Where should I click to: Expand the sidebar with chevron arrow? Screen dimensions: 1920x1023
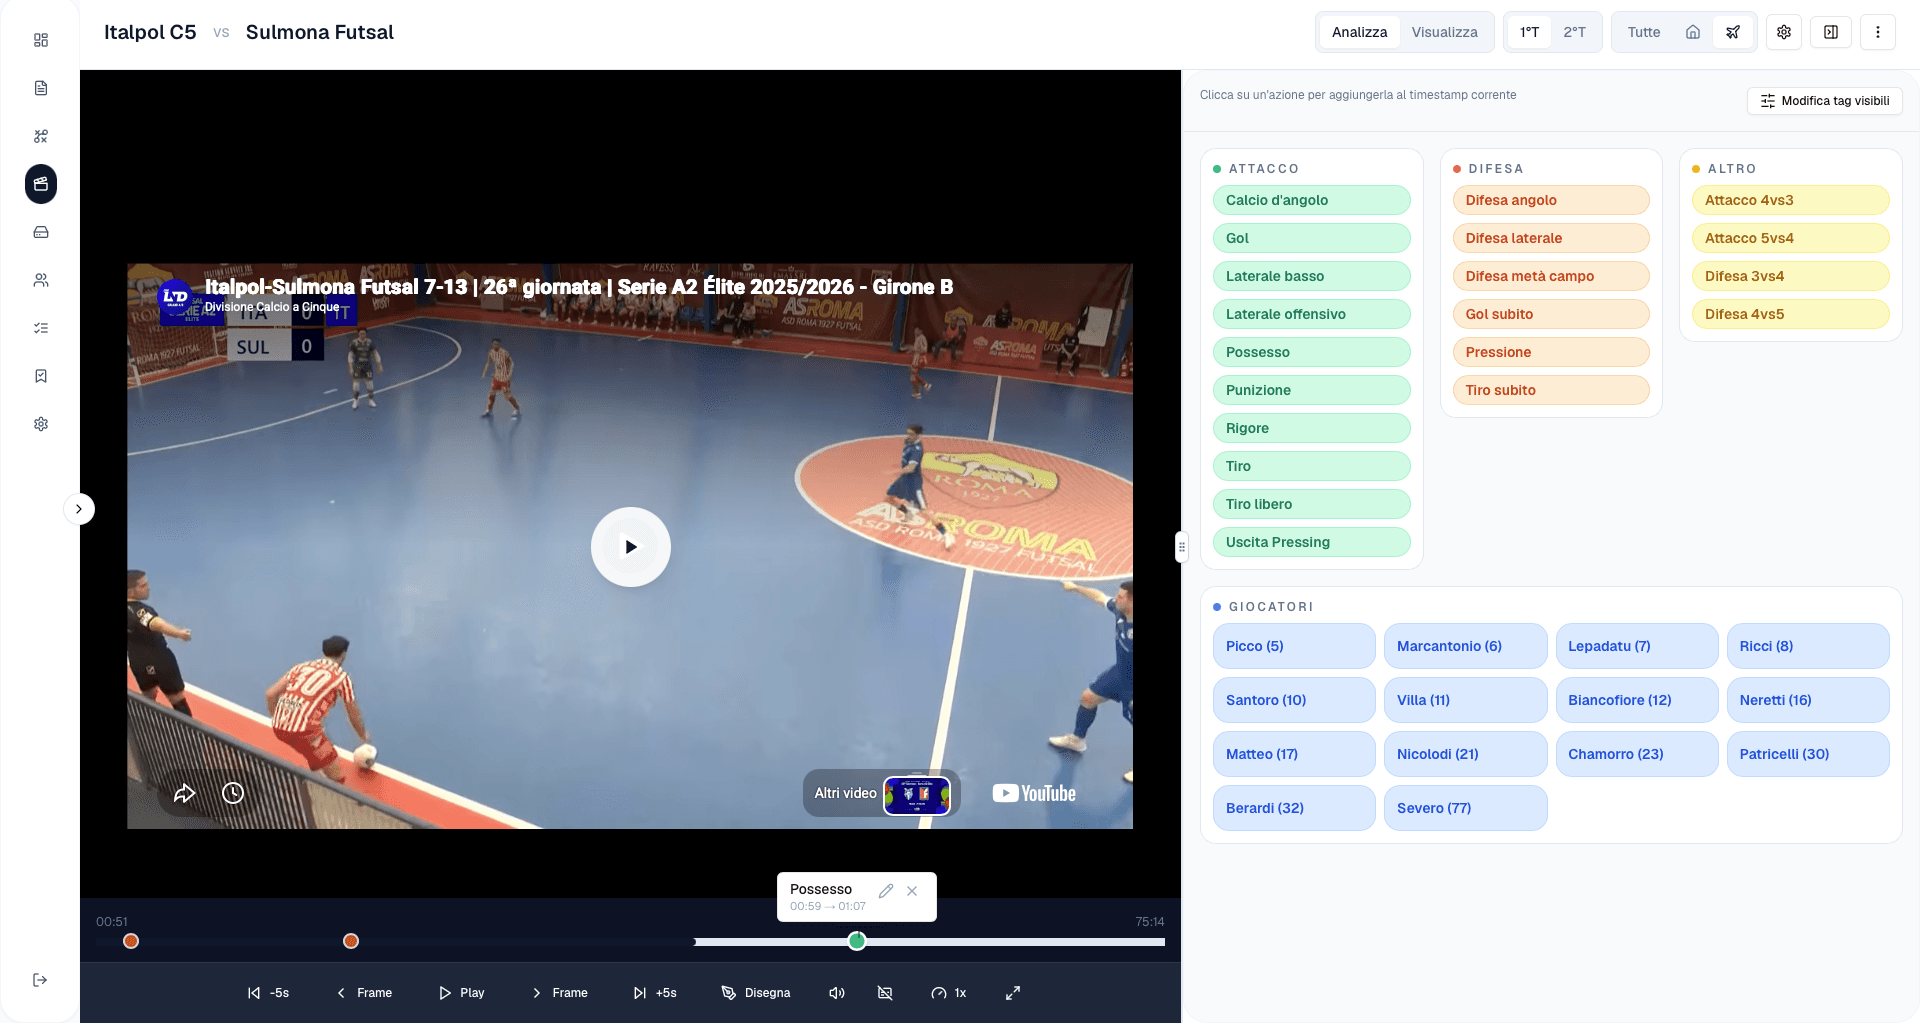[79, 509]
